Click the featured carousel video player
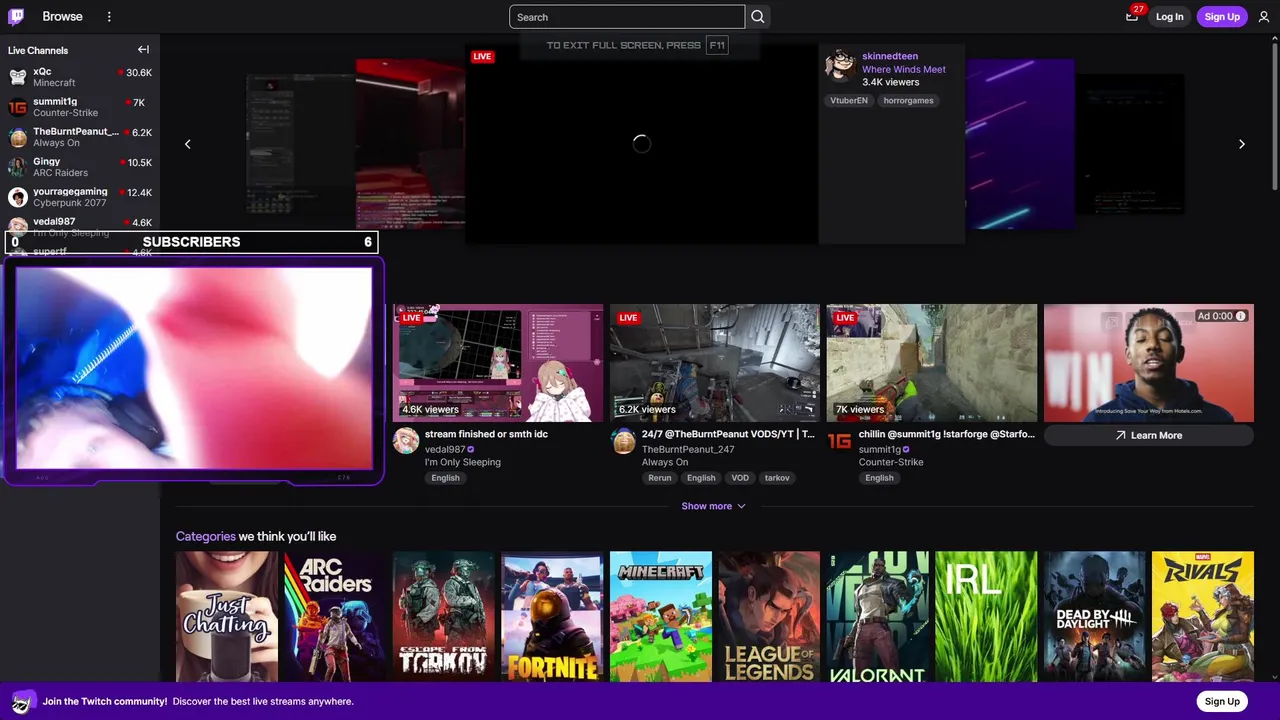Image resolution: width=1280 pixels, height=720 pixels. point(642,144)
